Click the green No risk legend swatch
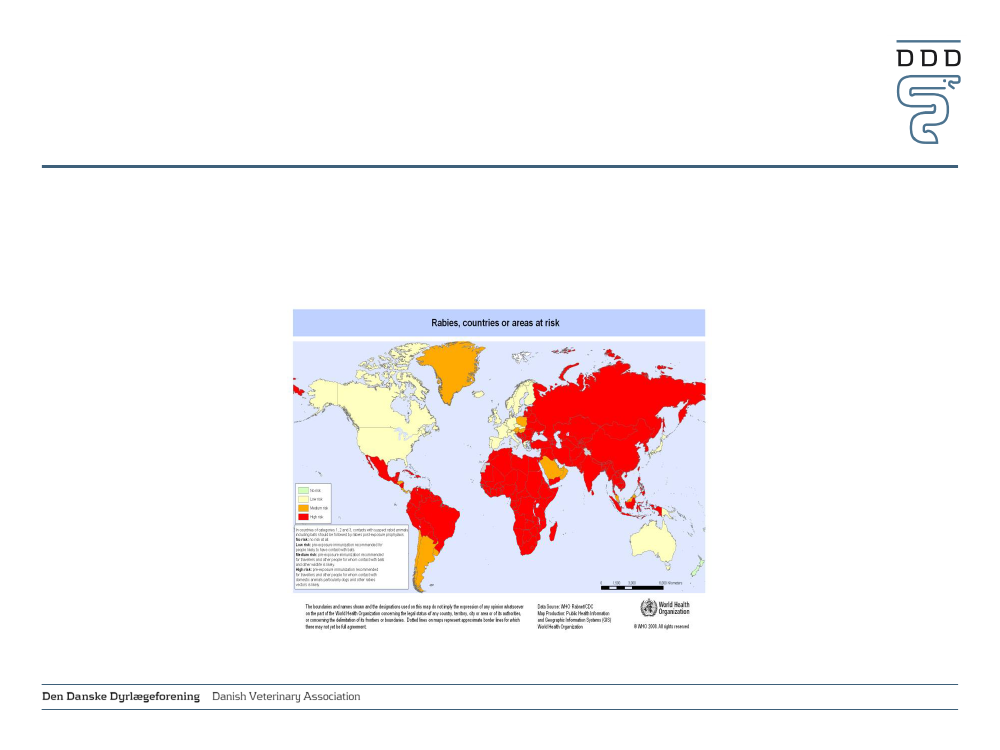This screenshot has width=1000, height=750. pyautogui.click(x=303, y=490)
